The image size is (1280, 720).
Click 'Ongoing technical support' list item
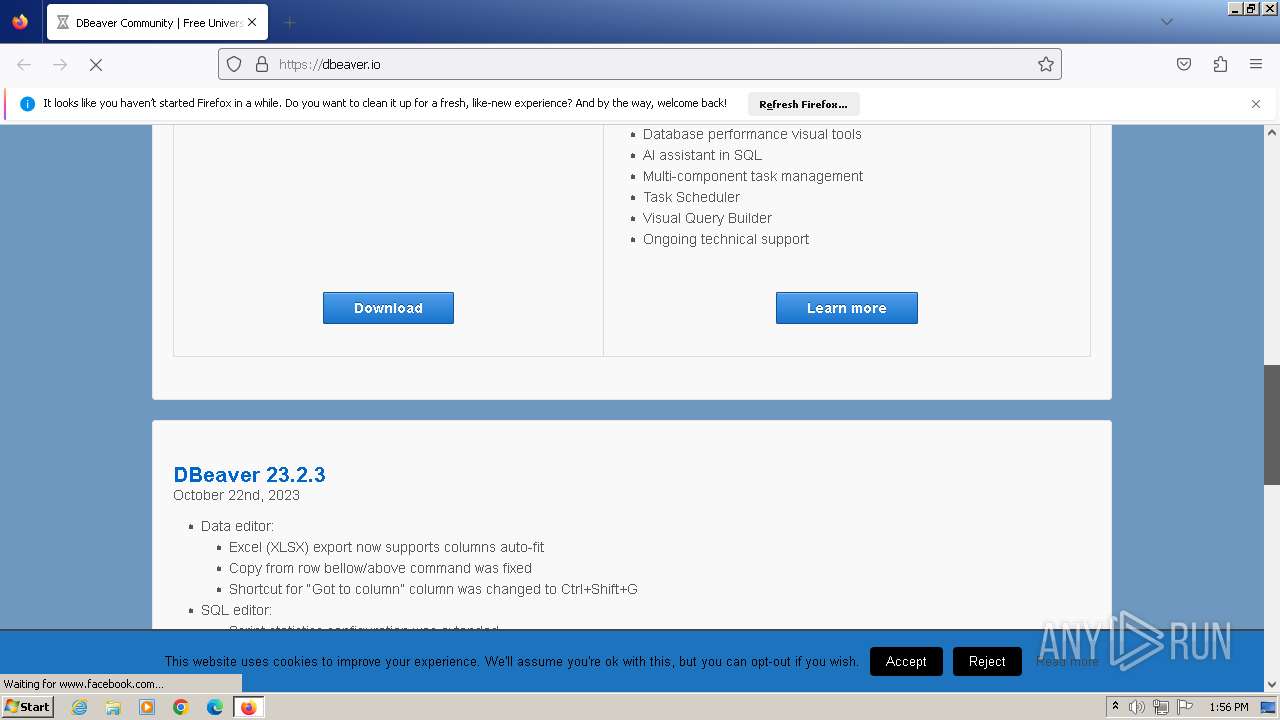click(x=726, y=239)
